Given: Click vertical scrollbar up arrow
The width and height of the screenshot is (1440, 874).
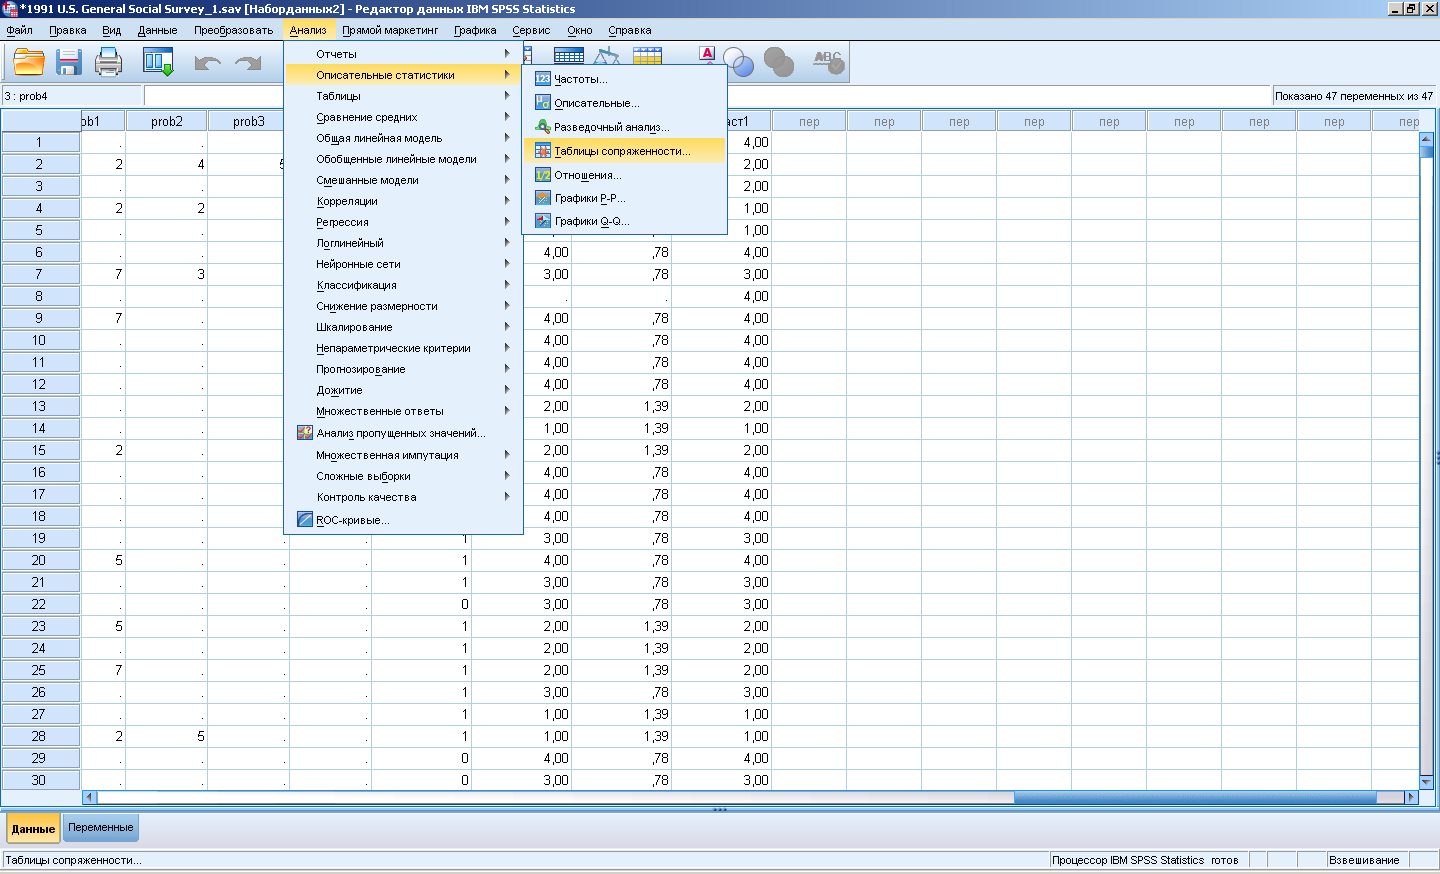Looking at the screenshot, I should (1427, 138).
